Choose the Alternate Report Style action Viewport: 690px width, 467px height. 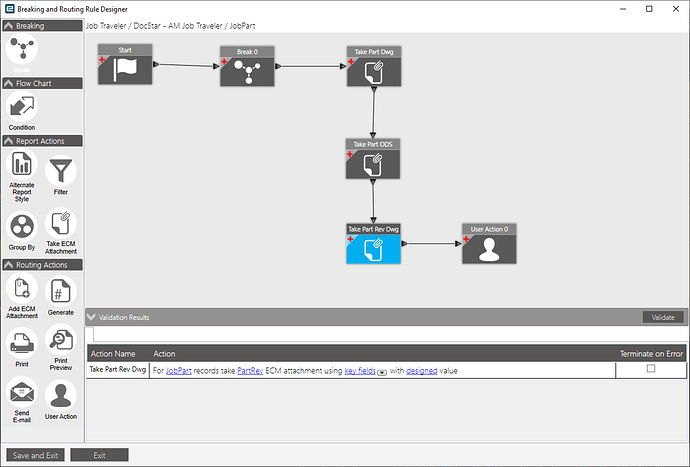(22, 165)
